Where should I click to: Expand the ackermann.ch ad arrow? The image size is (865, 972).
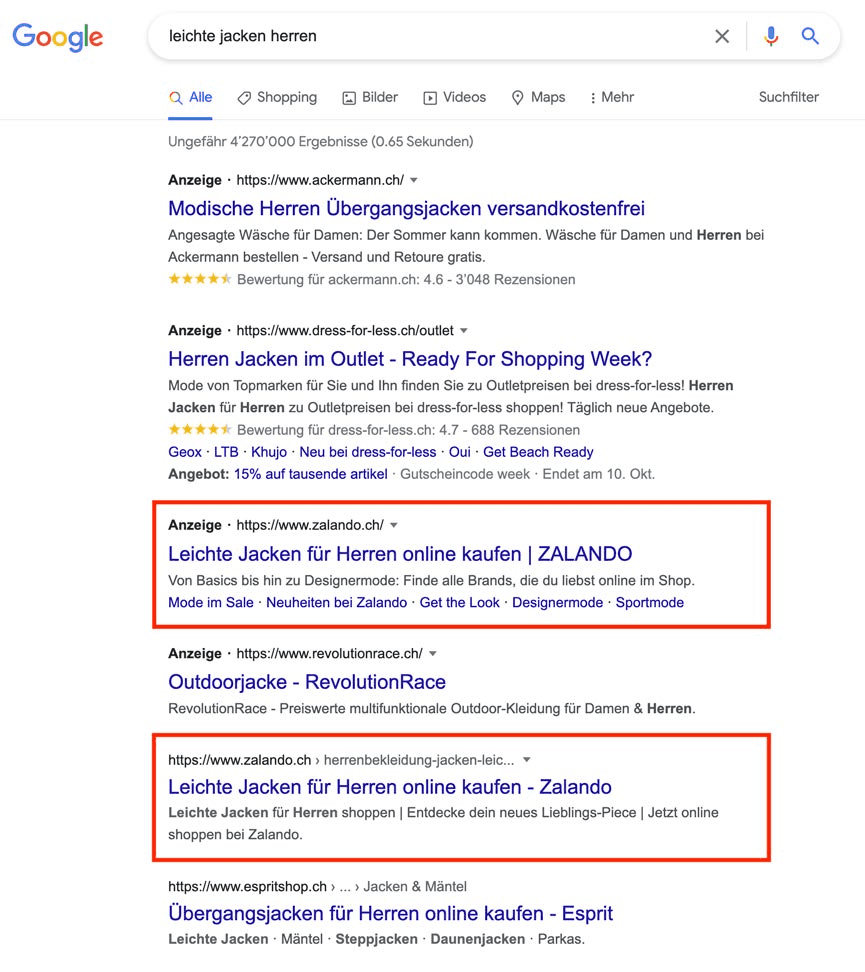pyautogui.click(x=412, y=180)
